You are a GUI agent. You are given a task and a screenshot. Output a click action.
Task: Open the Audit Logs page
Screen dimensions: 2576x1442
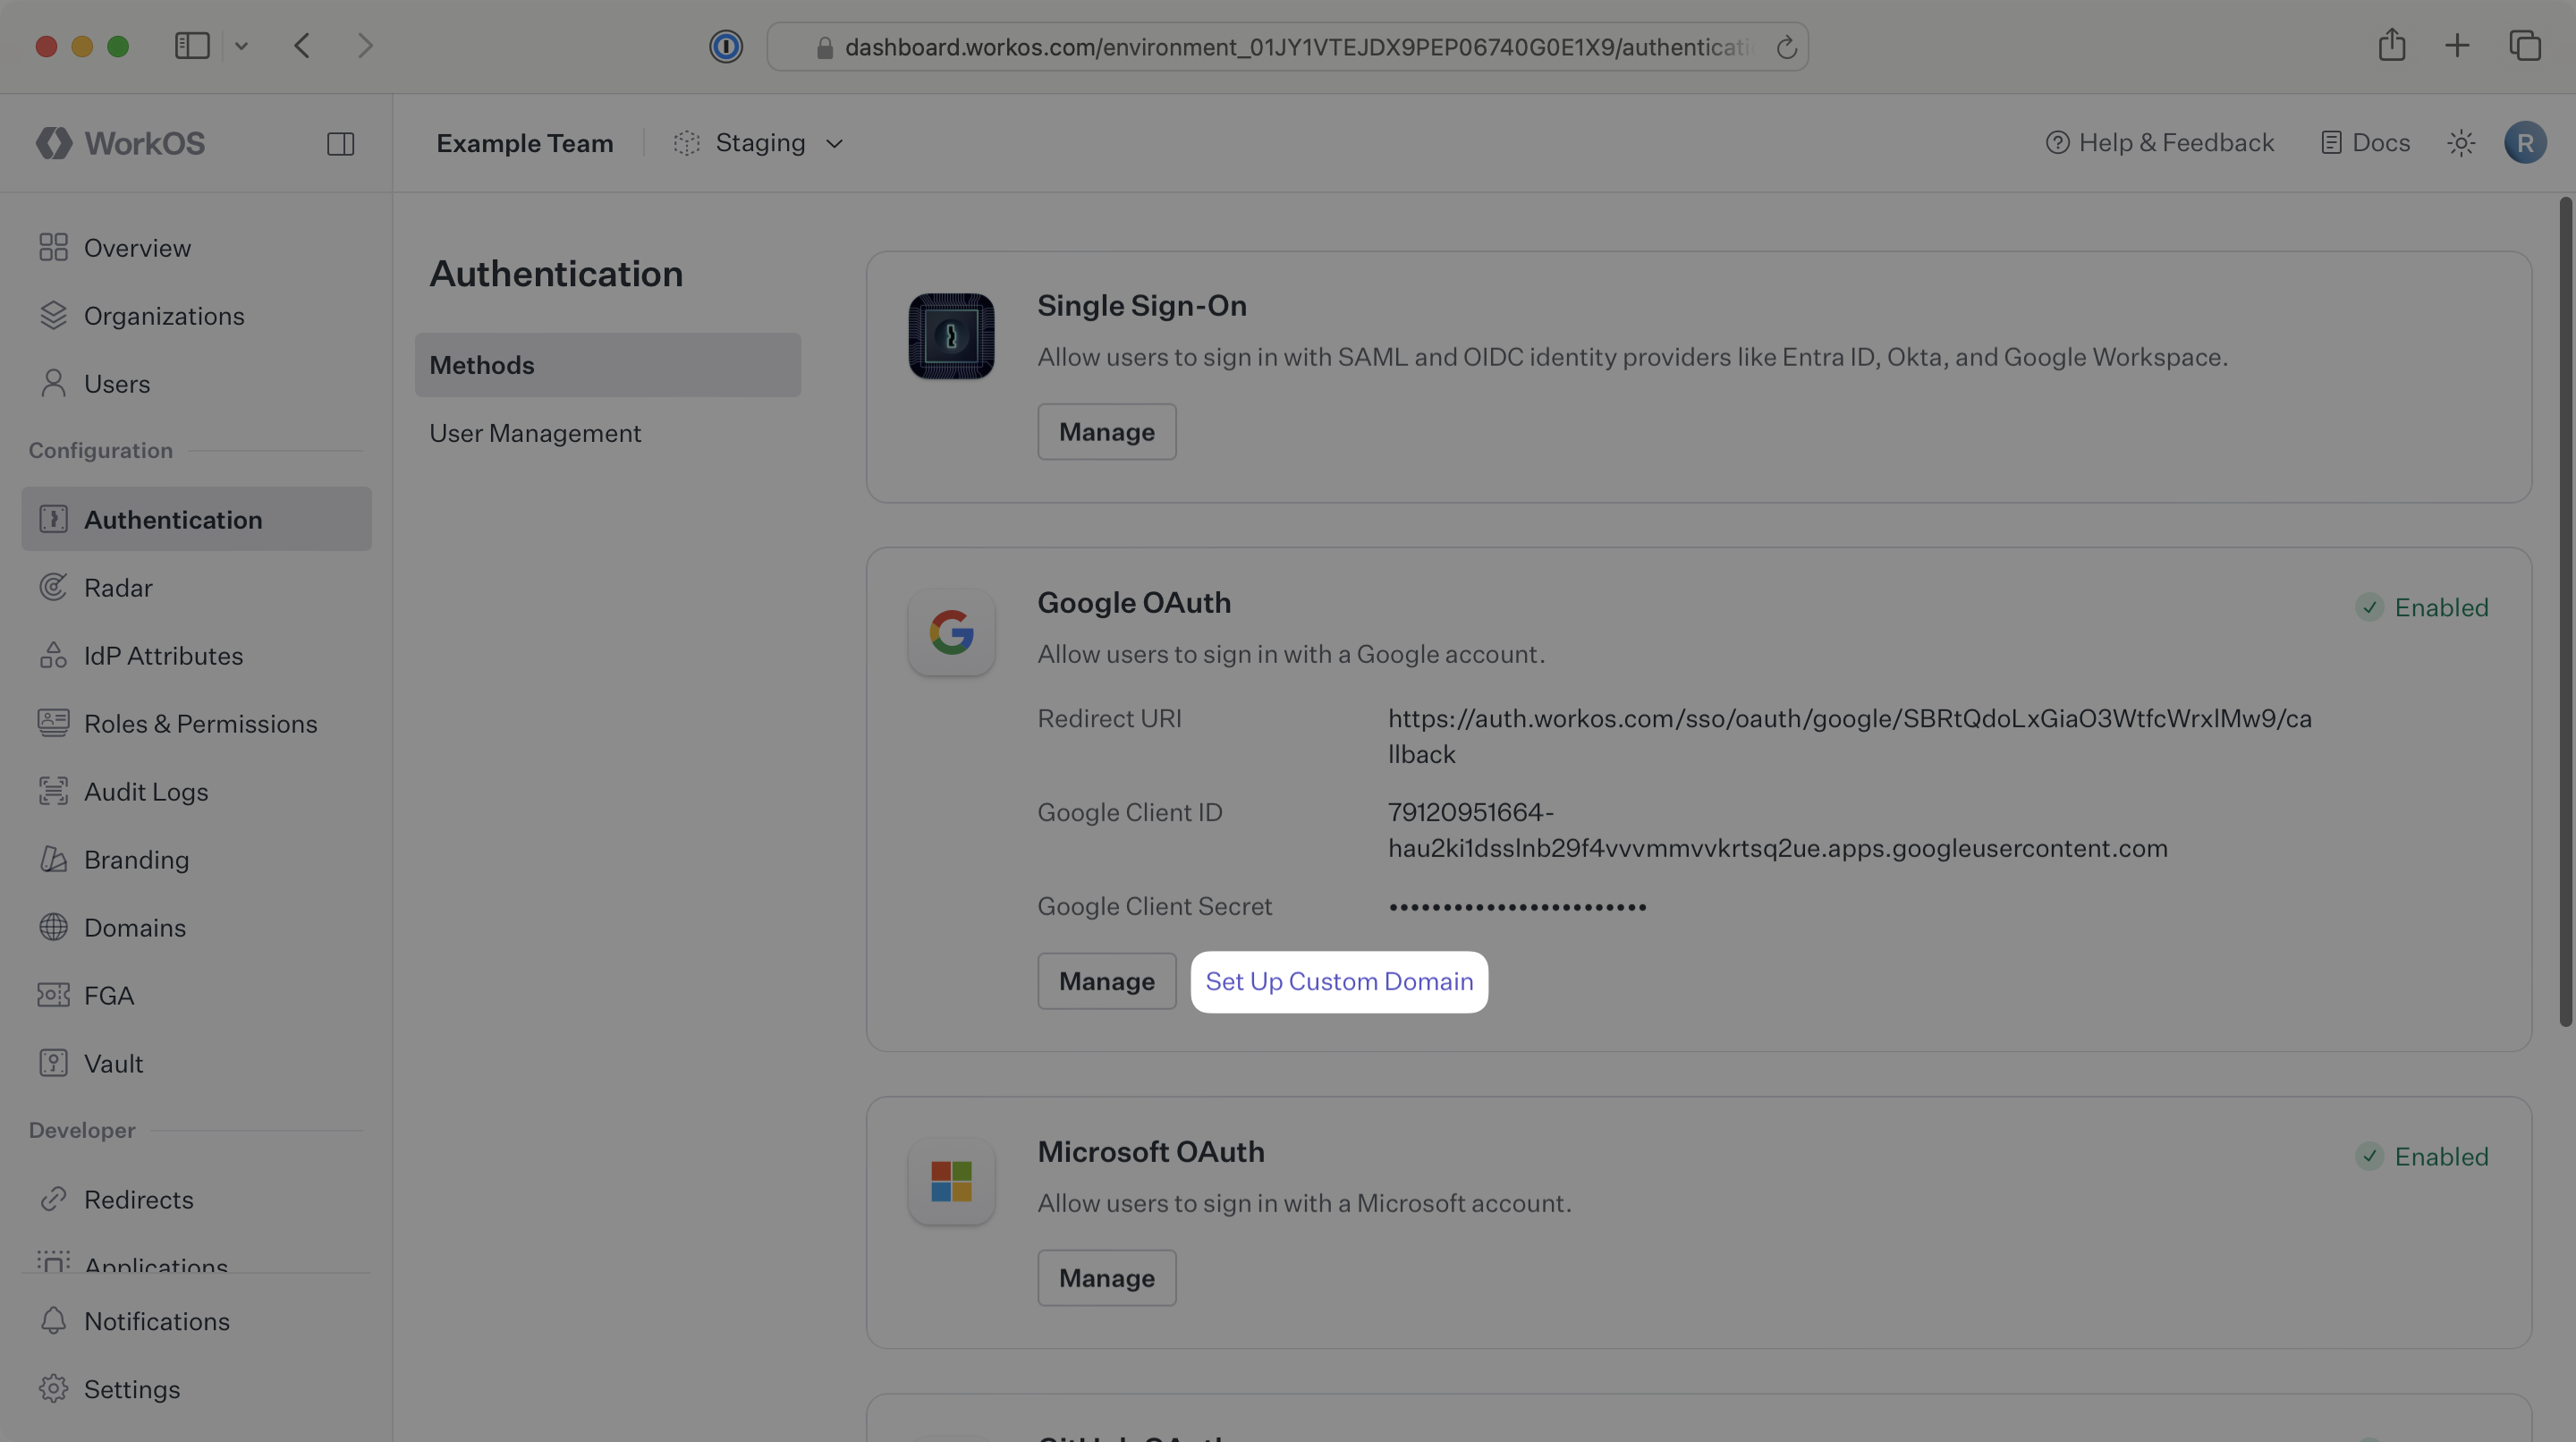(x=145, y=791)
